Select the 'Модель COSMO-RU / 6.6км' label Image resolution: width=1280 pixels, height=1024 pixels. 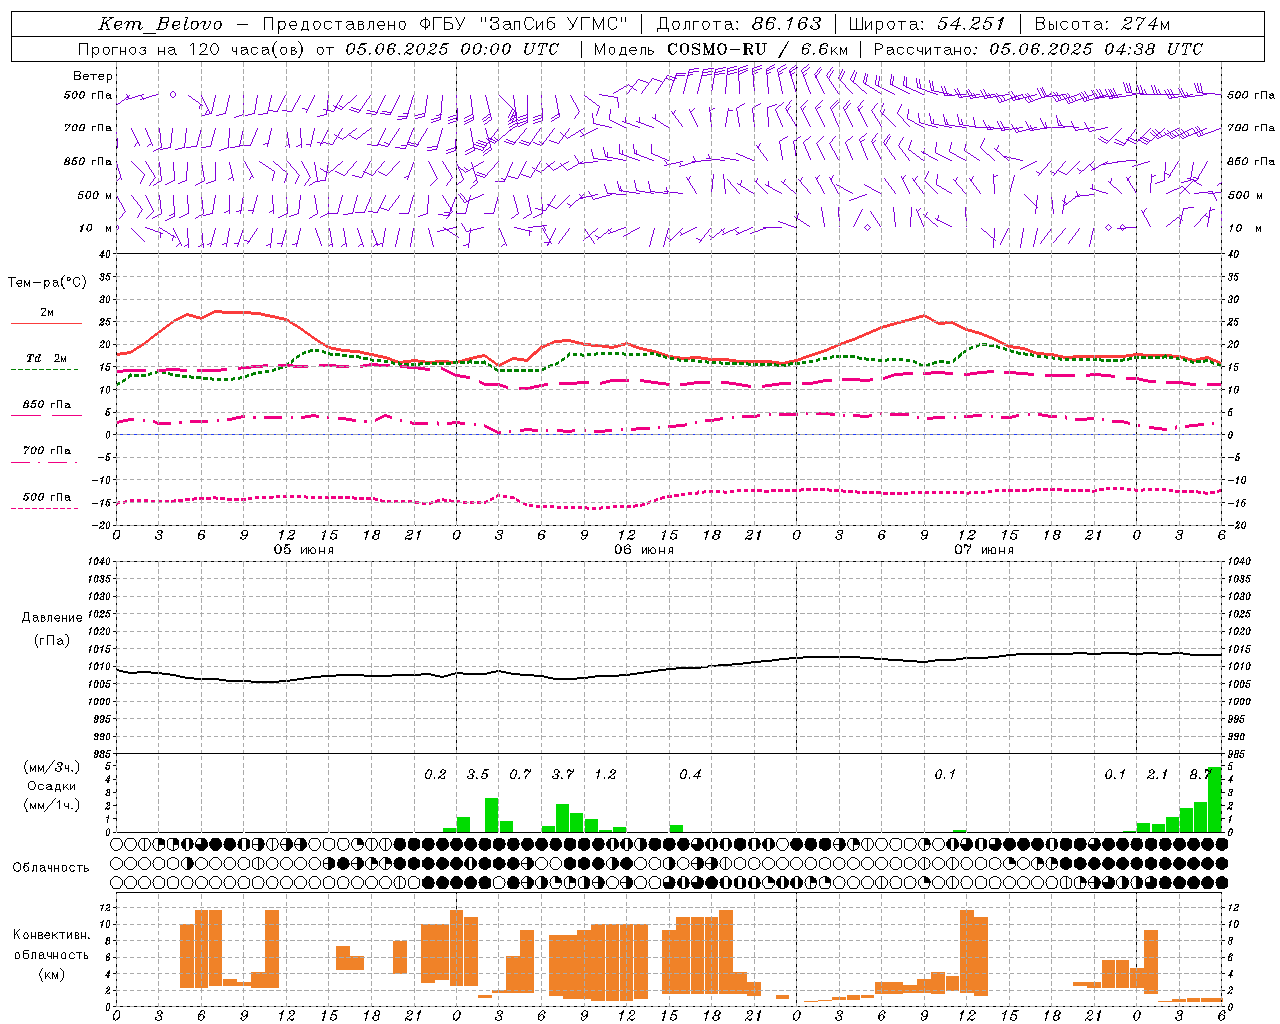pos(721,49)
